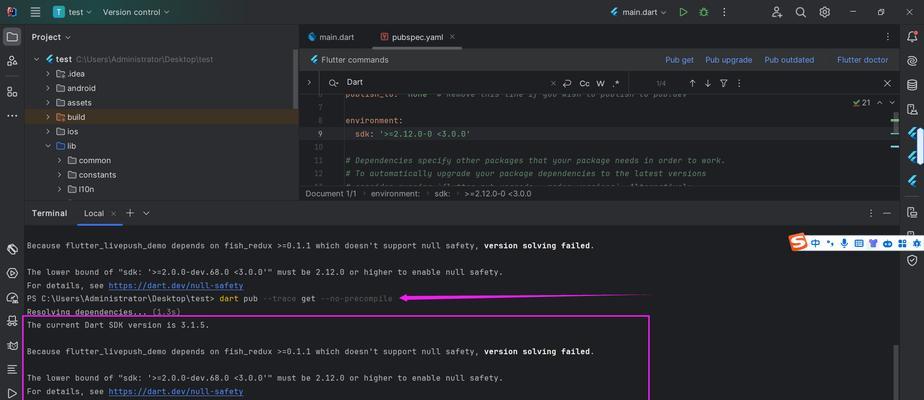The width and height of the screenshot is (924, 400).
Task: Run main.dart with the green play icon
Action: (x=683, y=12)
